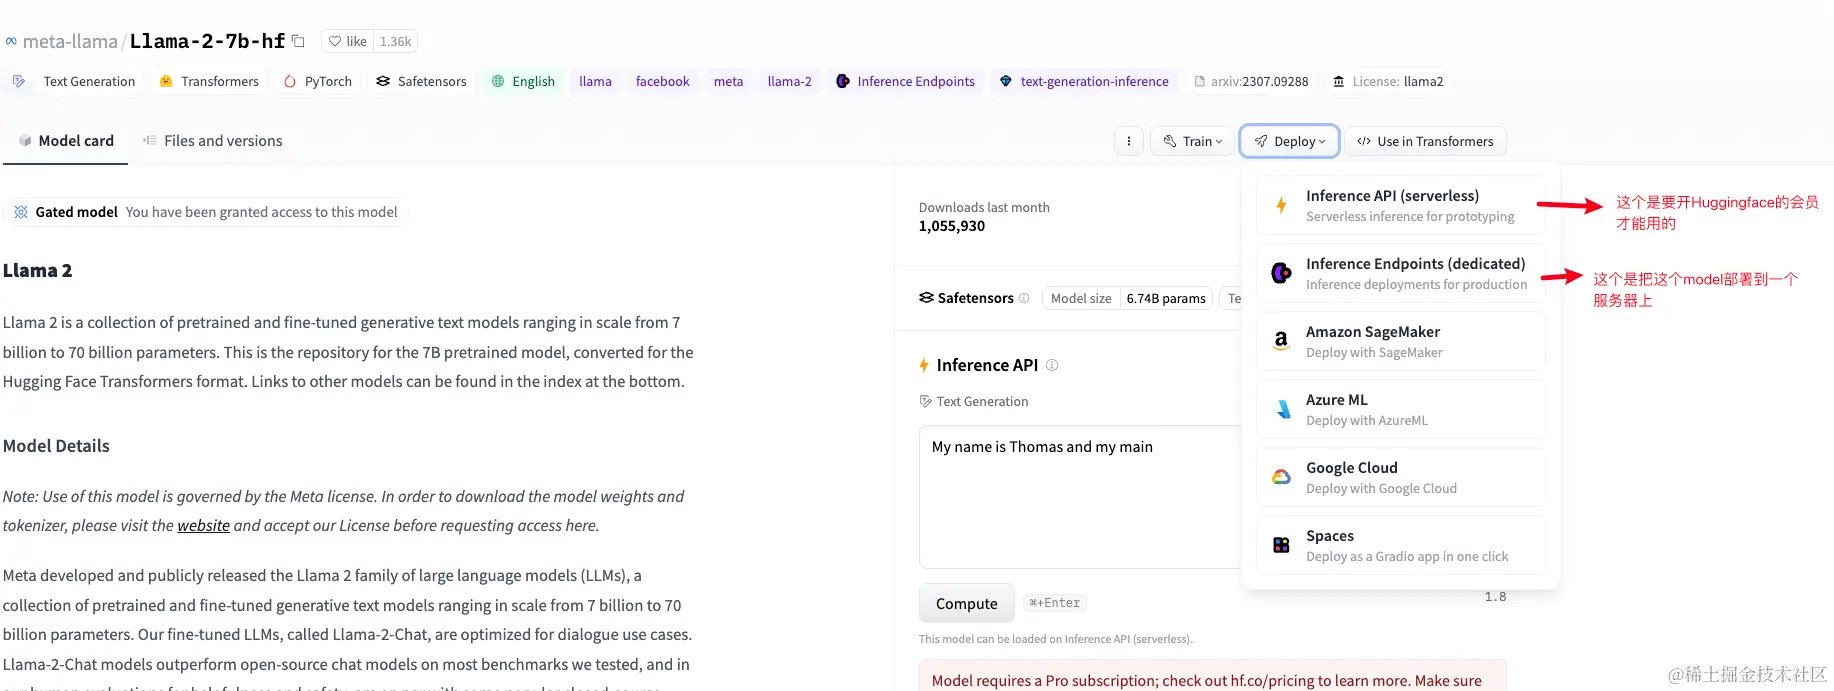Click the llama-2 tag
1834x691 pixels.
790,81
